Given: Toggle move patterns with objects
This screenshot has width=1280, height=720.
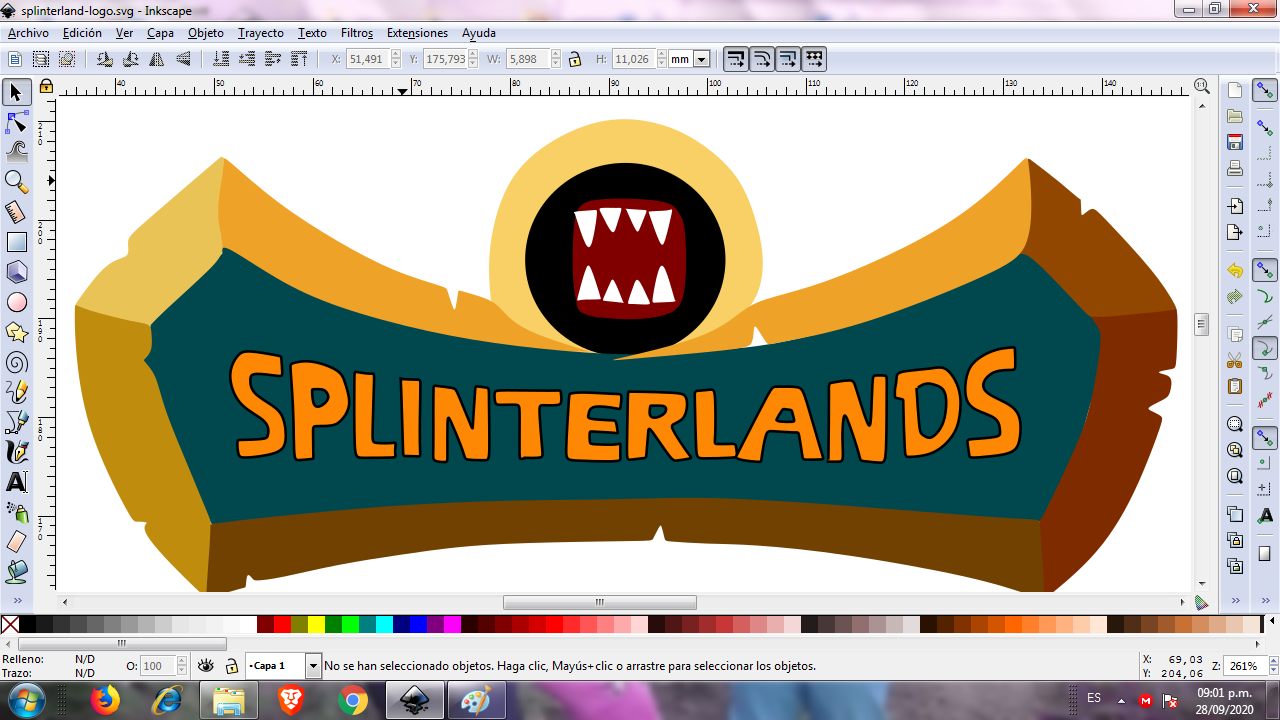Looking at the screenshot, I should (814, 59).
